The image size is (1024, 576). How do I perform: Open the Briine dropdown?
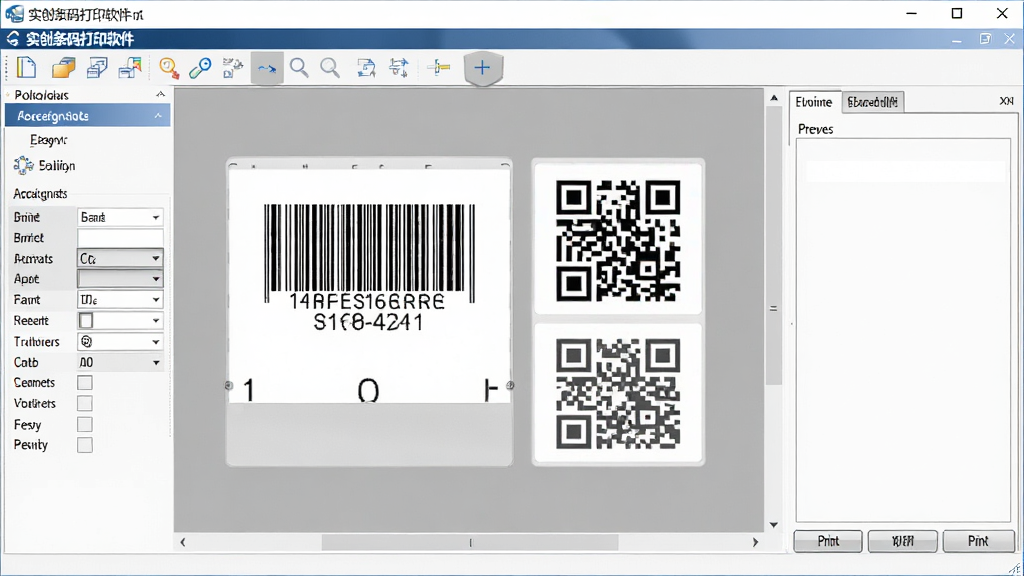120,217
